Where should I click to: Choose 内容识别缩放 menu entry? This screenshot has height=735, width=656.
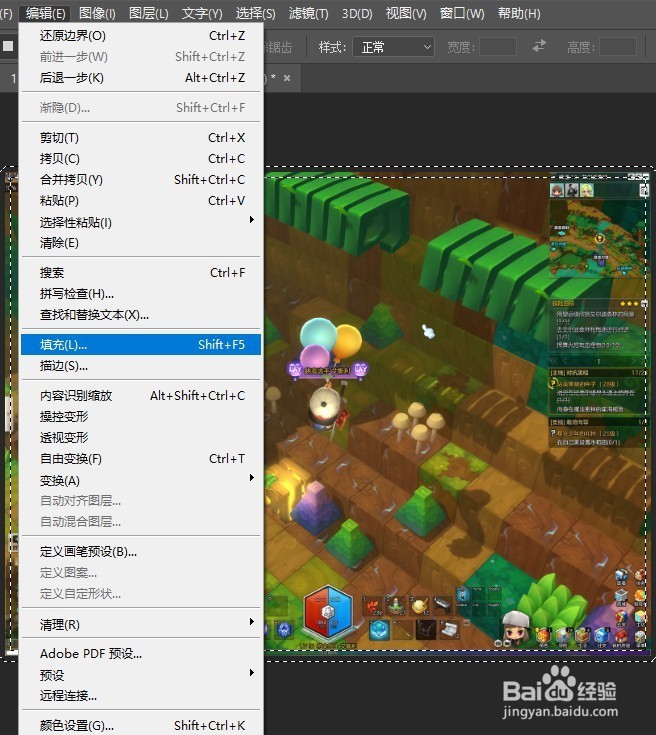(141, 396)
